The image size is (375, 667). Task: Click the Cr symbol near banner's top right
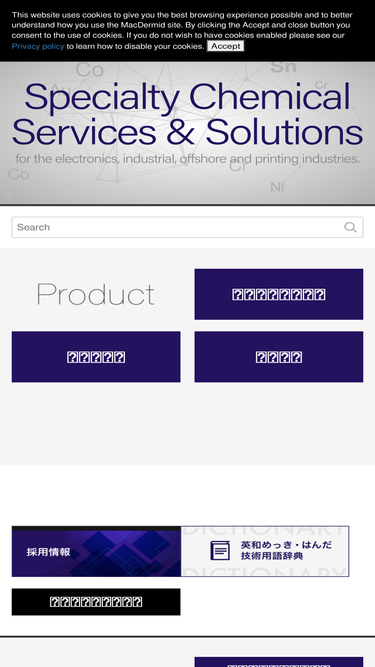click(x=321, y=85)
